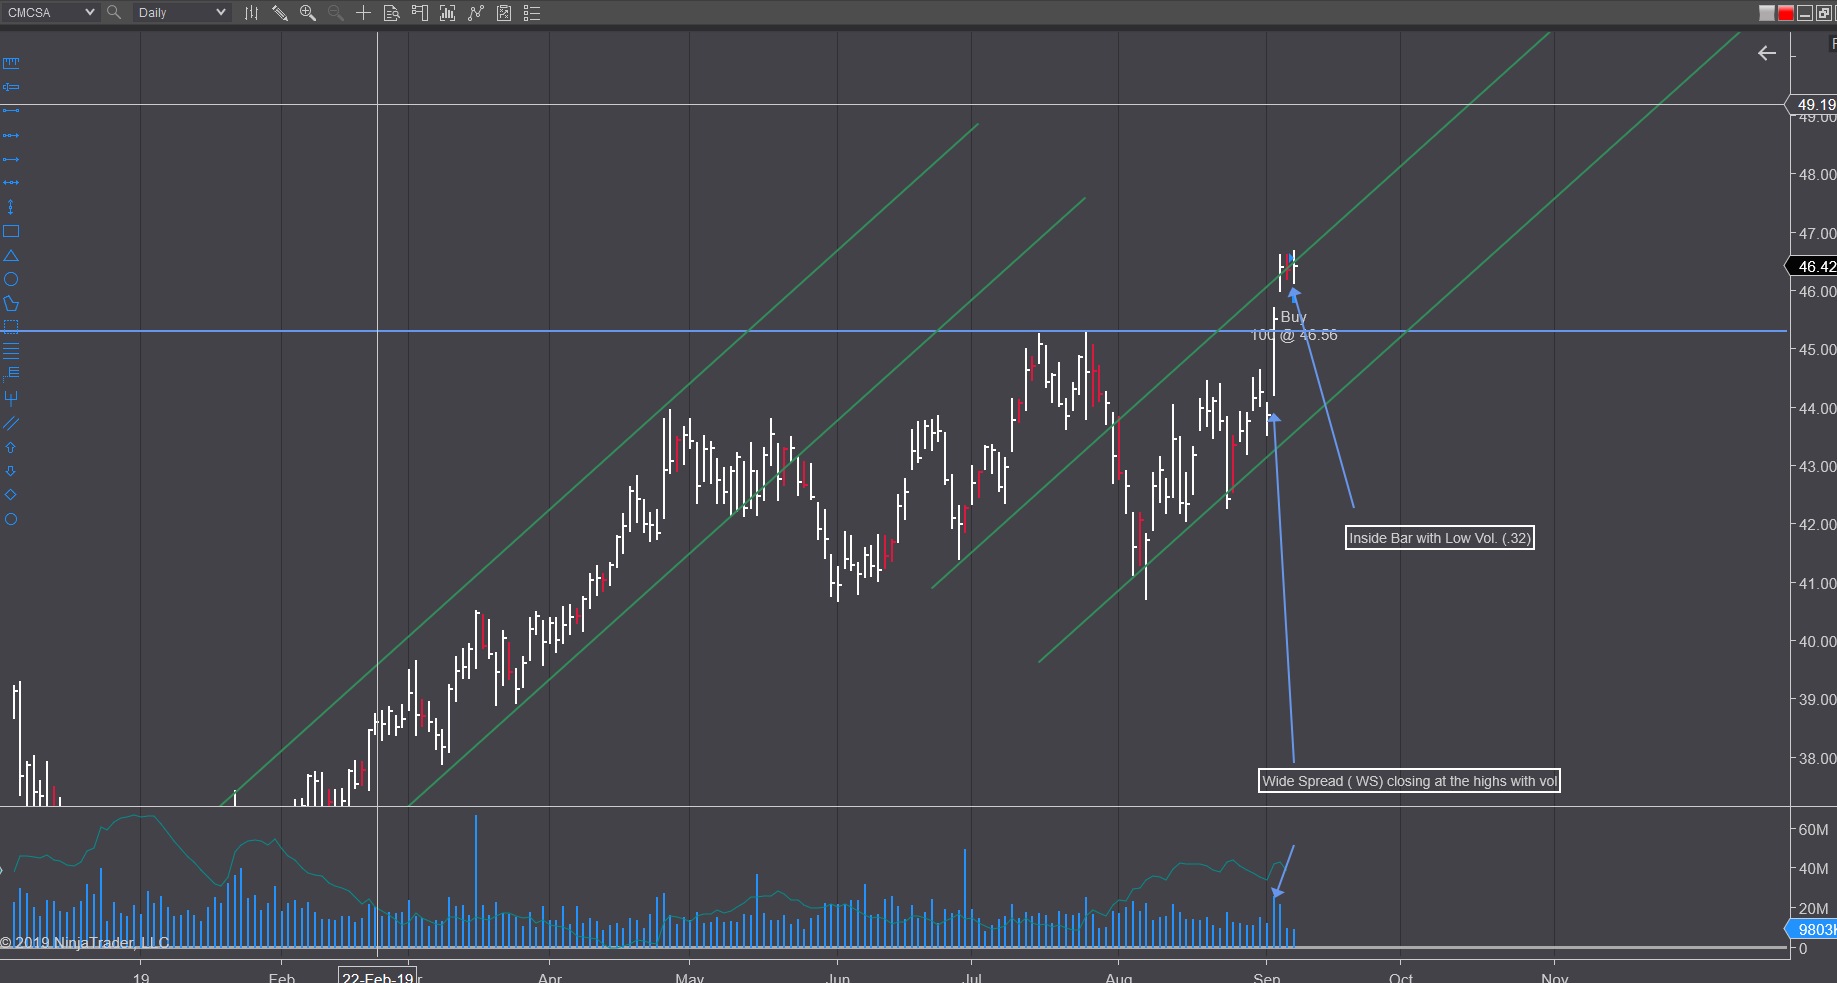Select the Andrews Pitchfork tool
Screen dimensions: 1837x983
[11, 398]
